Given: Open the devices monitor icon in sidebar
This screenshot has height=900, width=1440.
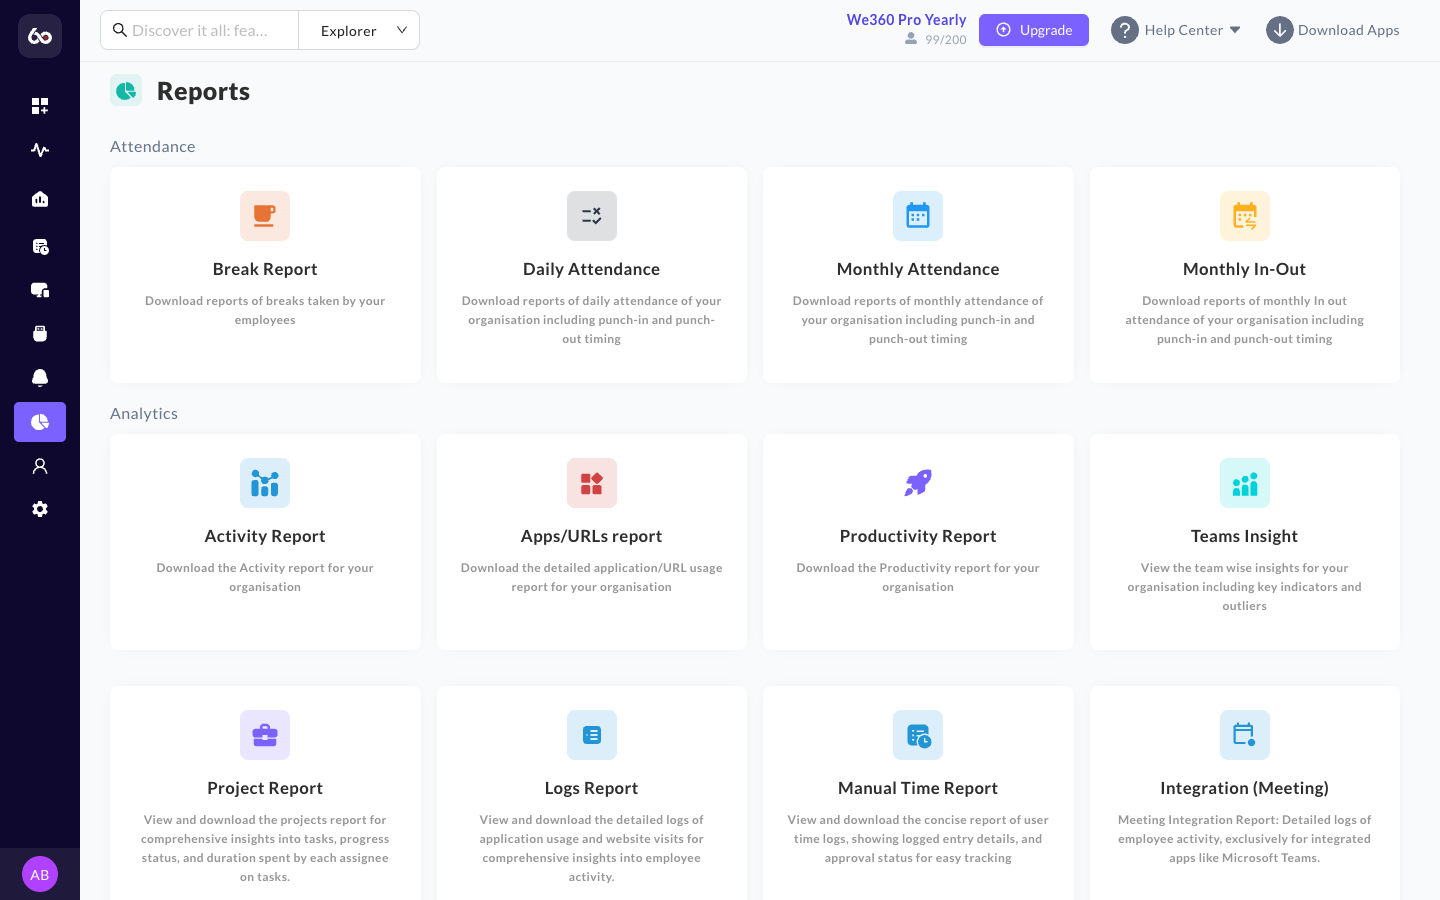Looking at the screenshot, I should (x=40, y=290).
